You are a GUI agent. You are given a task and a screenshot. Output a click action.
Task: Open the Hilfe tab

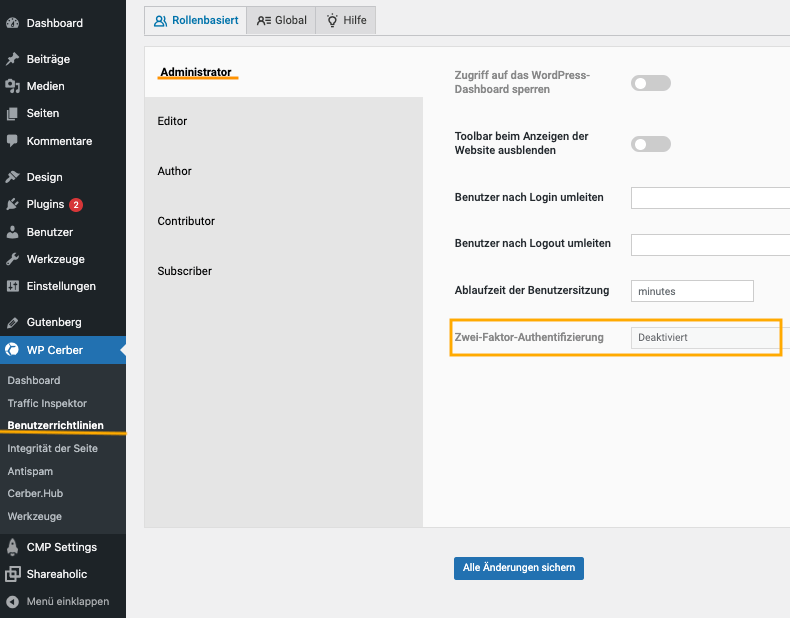346,21
